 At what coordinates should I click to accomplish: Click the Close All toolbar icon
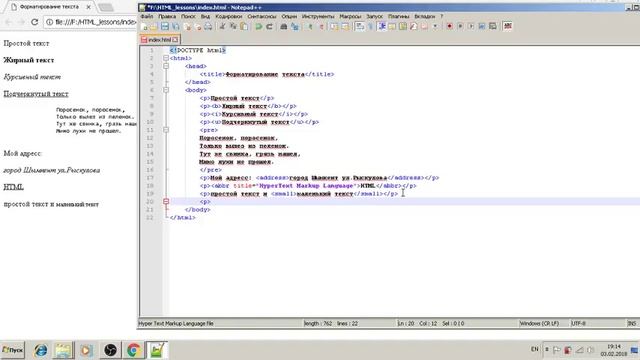click(198, 27)
